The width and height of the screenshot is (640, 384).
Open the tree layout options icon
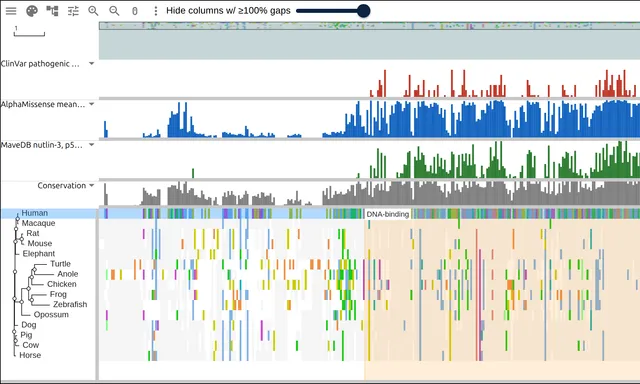[52, 11]
